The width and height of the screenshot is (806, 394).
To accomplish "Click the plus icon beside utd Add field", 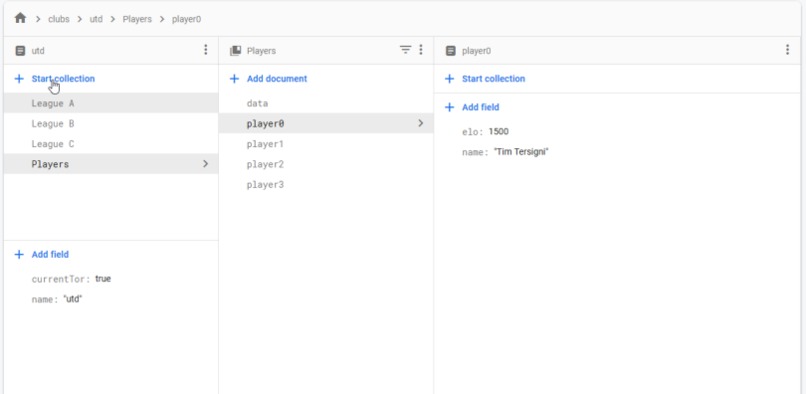I will click(19, 254).
